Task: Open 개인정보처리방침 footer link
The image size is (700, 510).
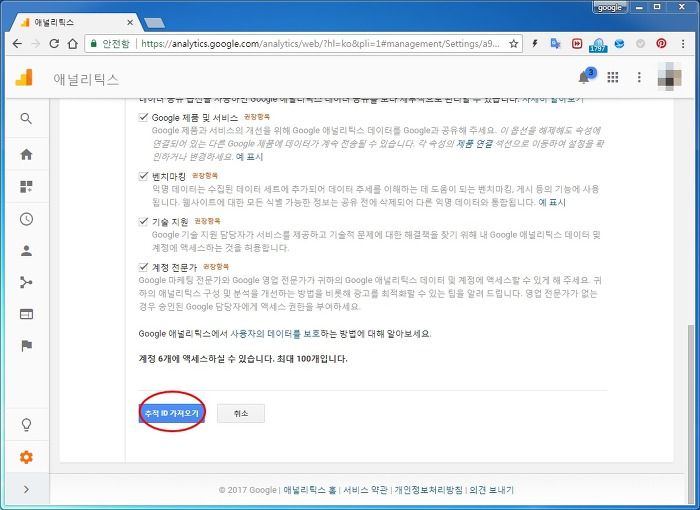Action: pyautogui.click(x=429, y=490)
